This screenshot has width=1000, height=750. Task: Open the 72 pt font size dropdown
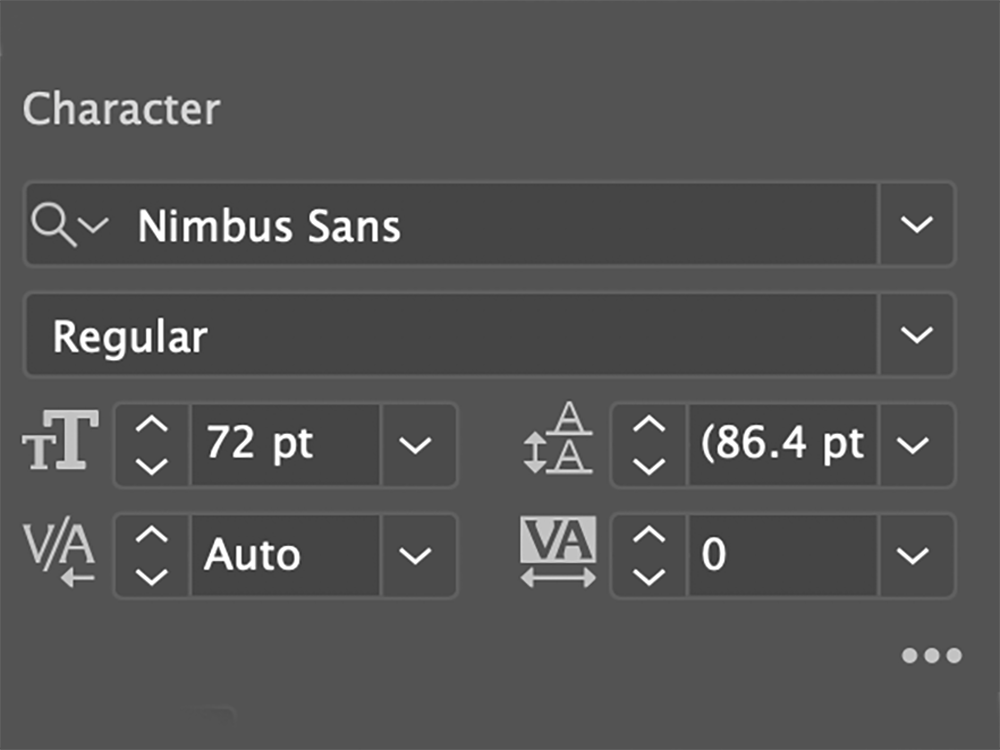(417, 445)
